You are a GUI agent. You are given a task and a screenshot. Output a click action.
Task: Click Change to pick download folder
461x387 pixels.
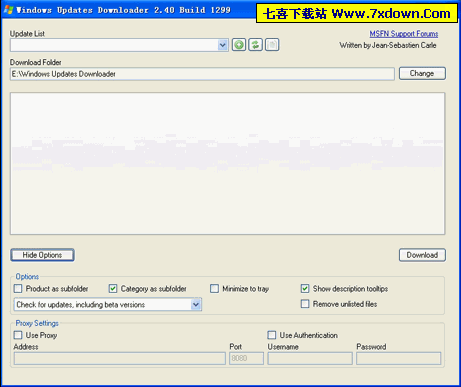click(x=422, y=73)
